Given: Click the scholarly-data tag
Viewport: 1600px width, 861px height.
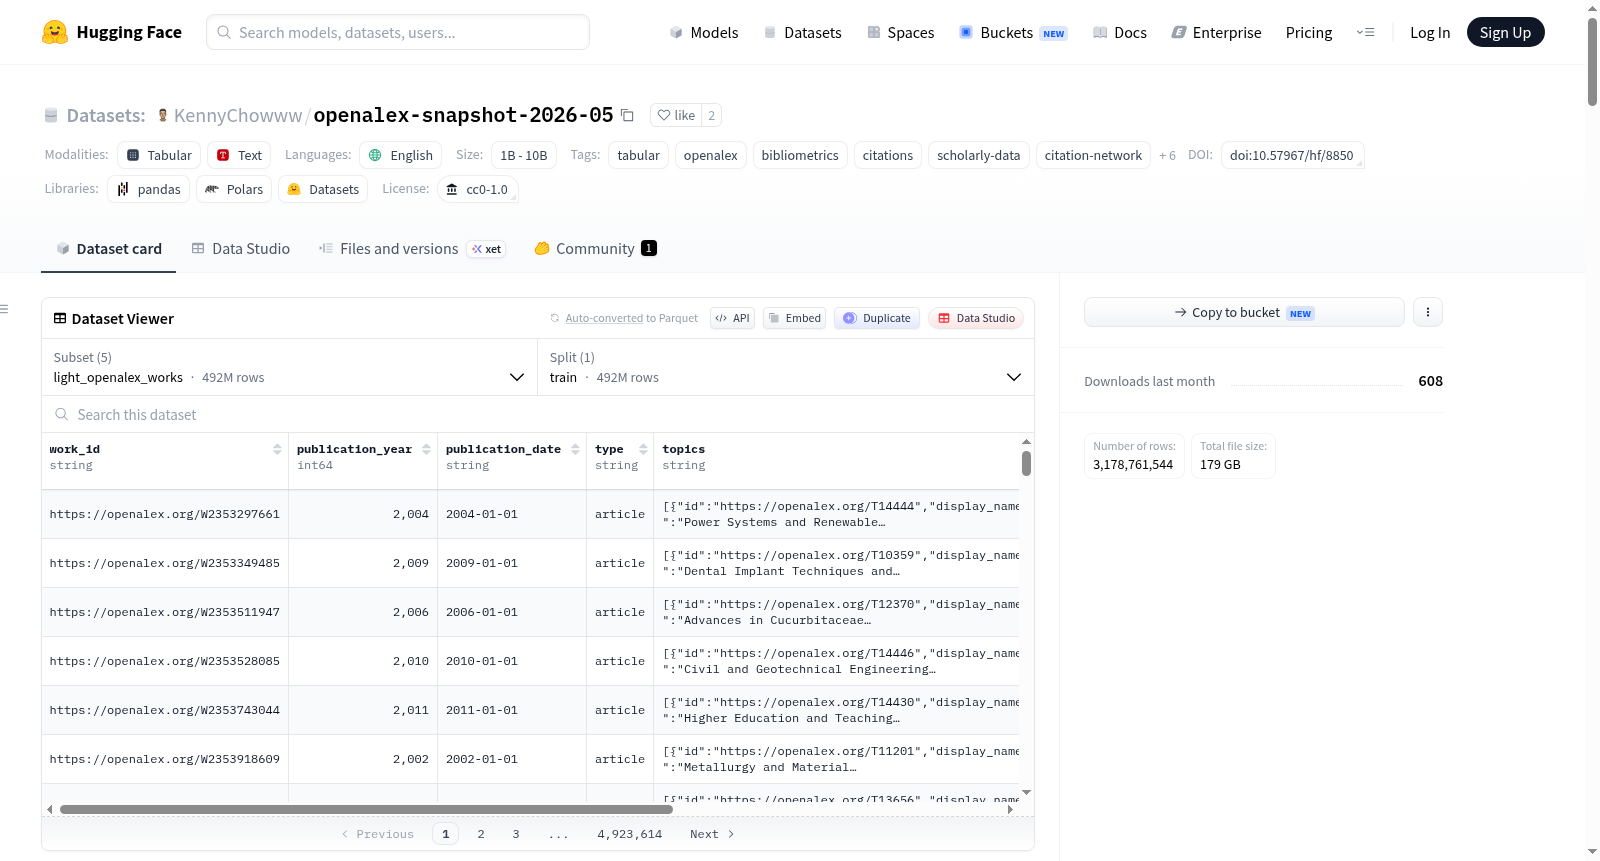Looking at the screenshot, I should [x=979, y=155].
